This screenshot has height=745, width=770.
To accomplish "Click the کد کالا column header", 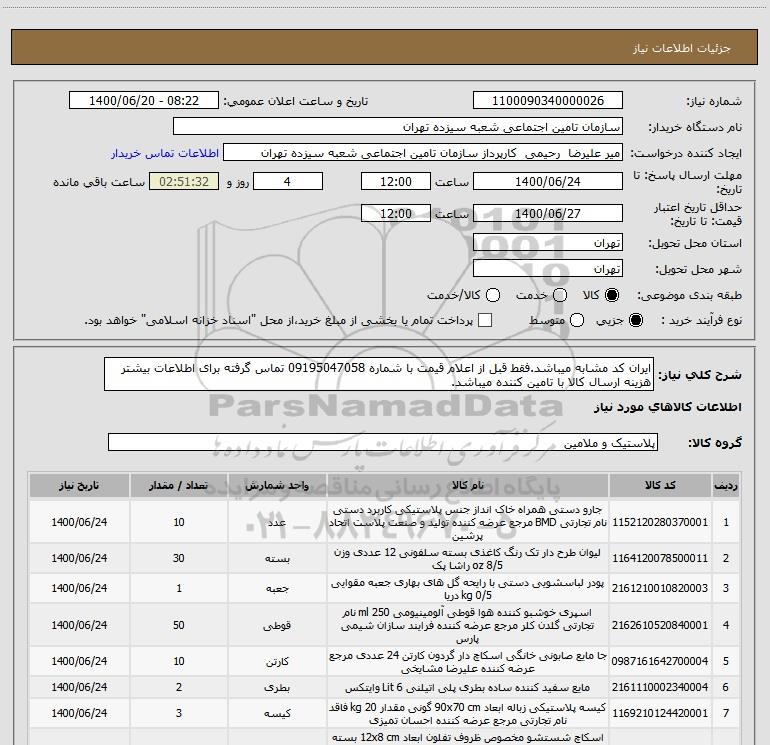I will click(660, 485).
